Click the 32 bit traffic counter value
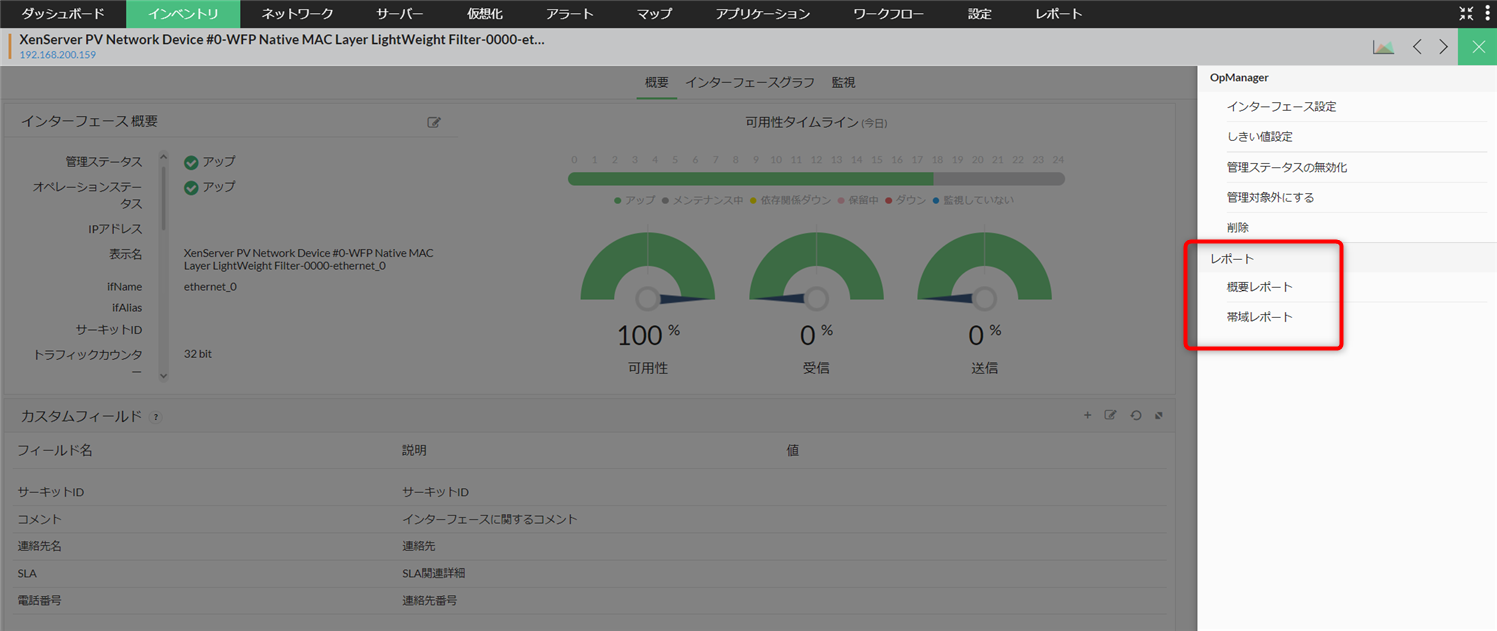The width and height of the screenshot is (1497, 631). [198, 354]
